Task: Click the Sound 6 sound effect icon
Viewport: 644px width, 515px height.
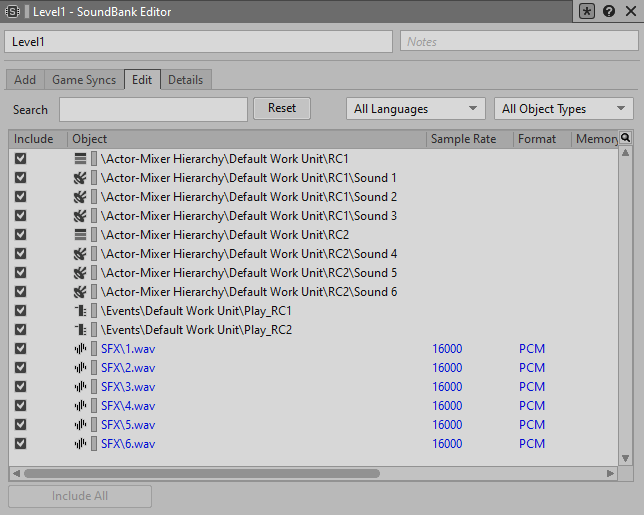Action: (81, 292)
